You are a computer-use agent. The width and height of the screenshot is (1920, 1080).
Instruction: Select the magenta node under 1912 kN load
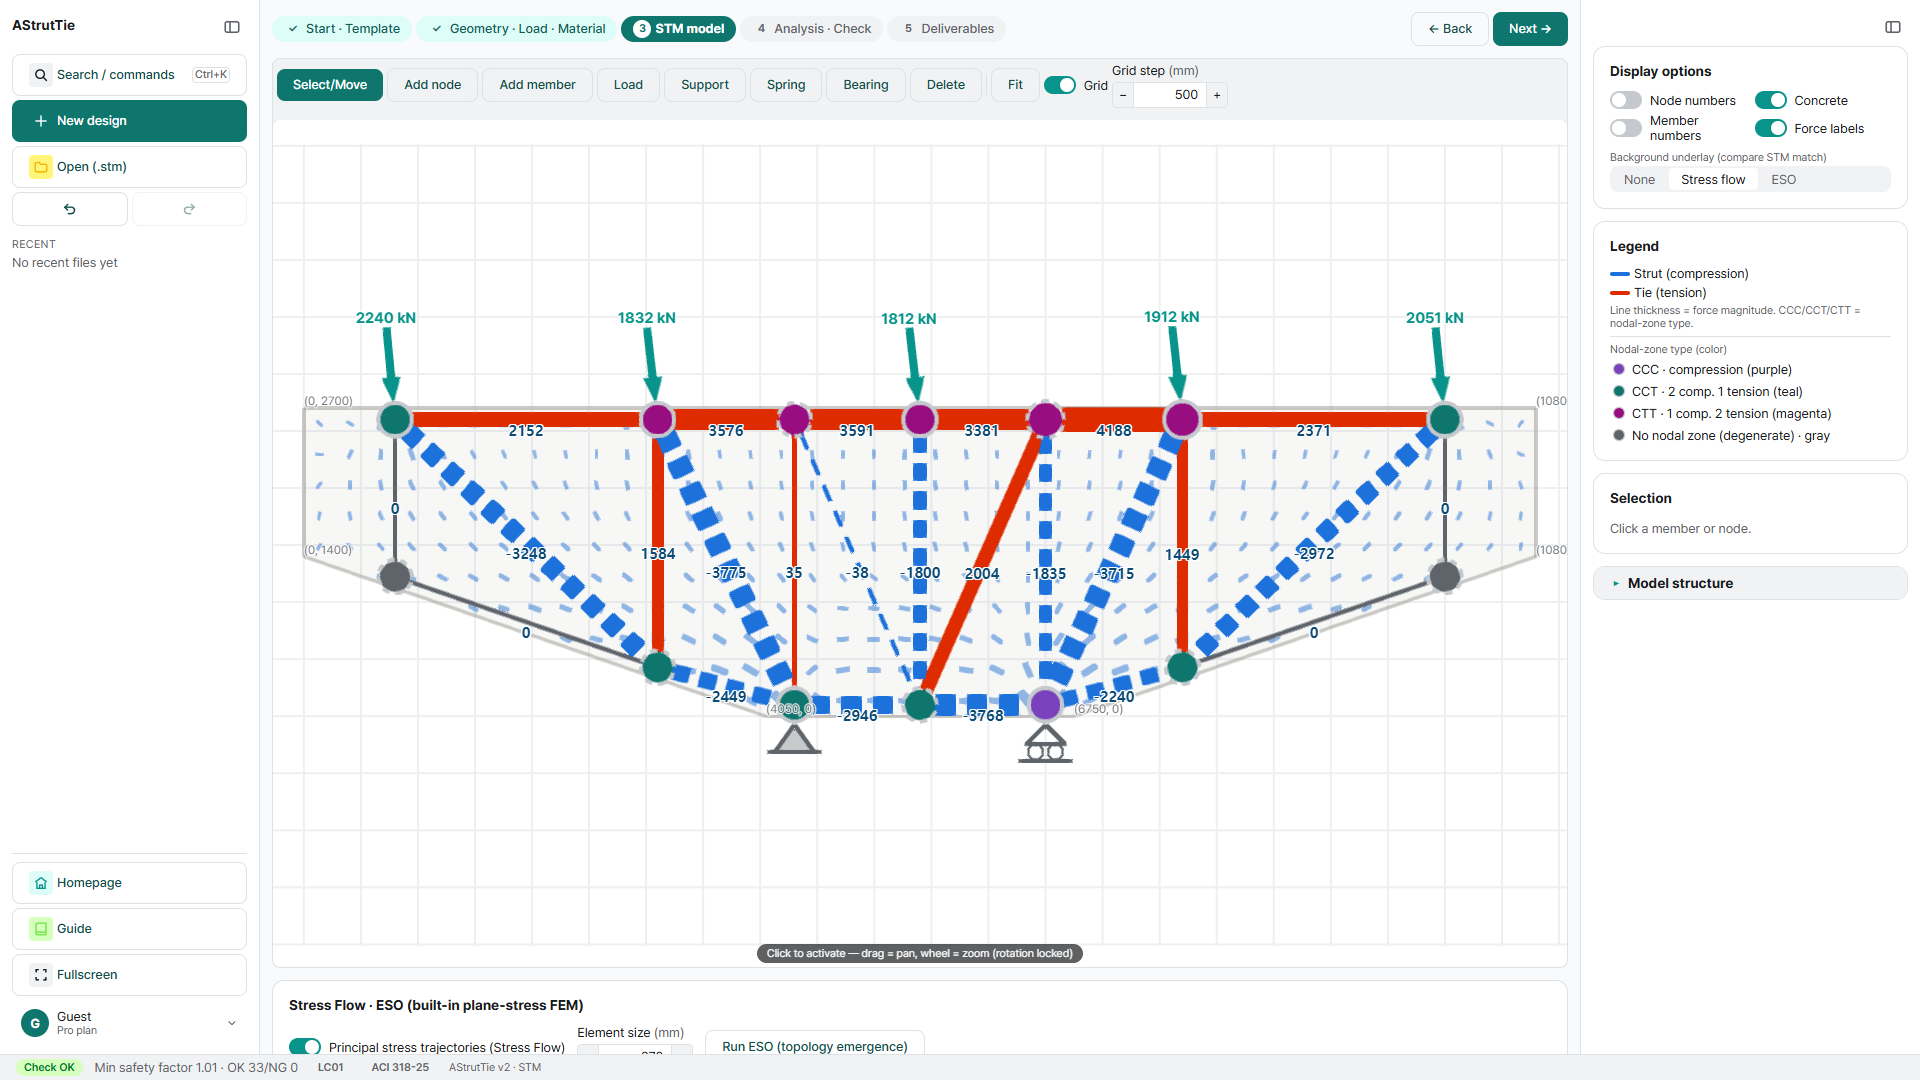1182,420
